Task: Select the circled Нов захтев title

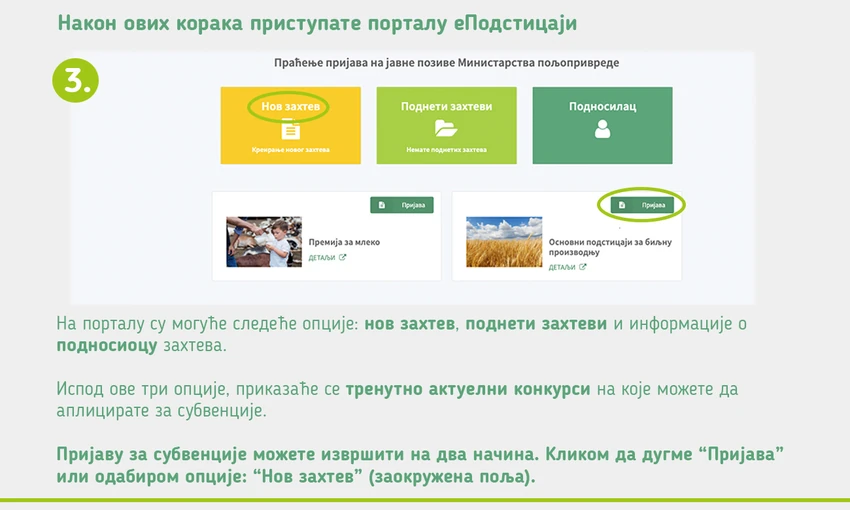Action: click(291, 106)
